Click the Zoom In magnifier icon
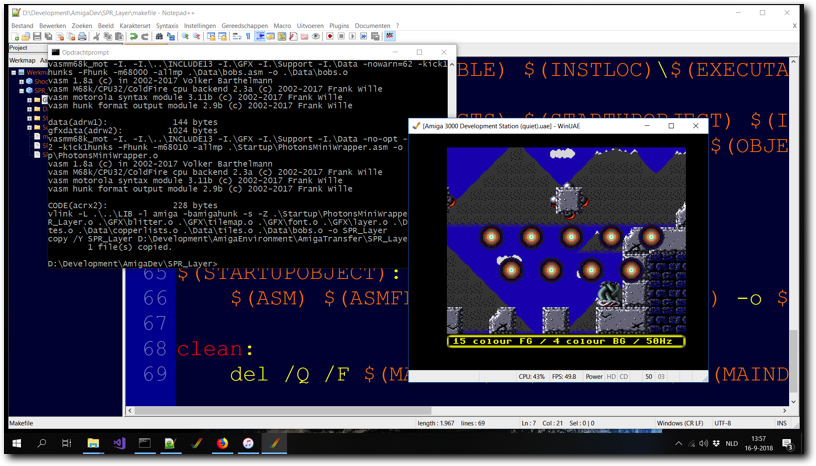Image resolution: width=816 pixels, height=466 pixels. pyautogui.click(x=185, y=36)
